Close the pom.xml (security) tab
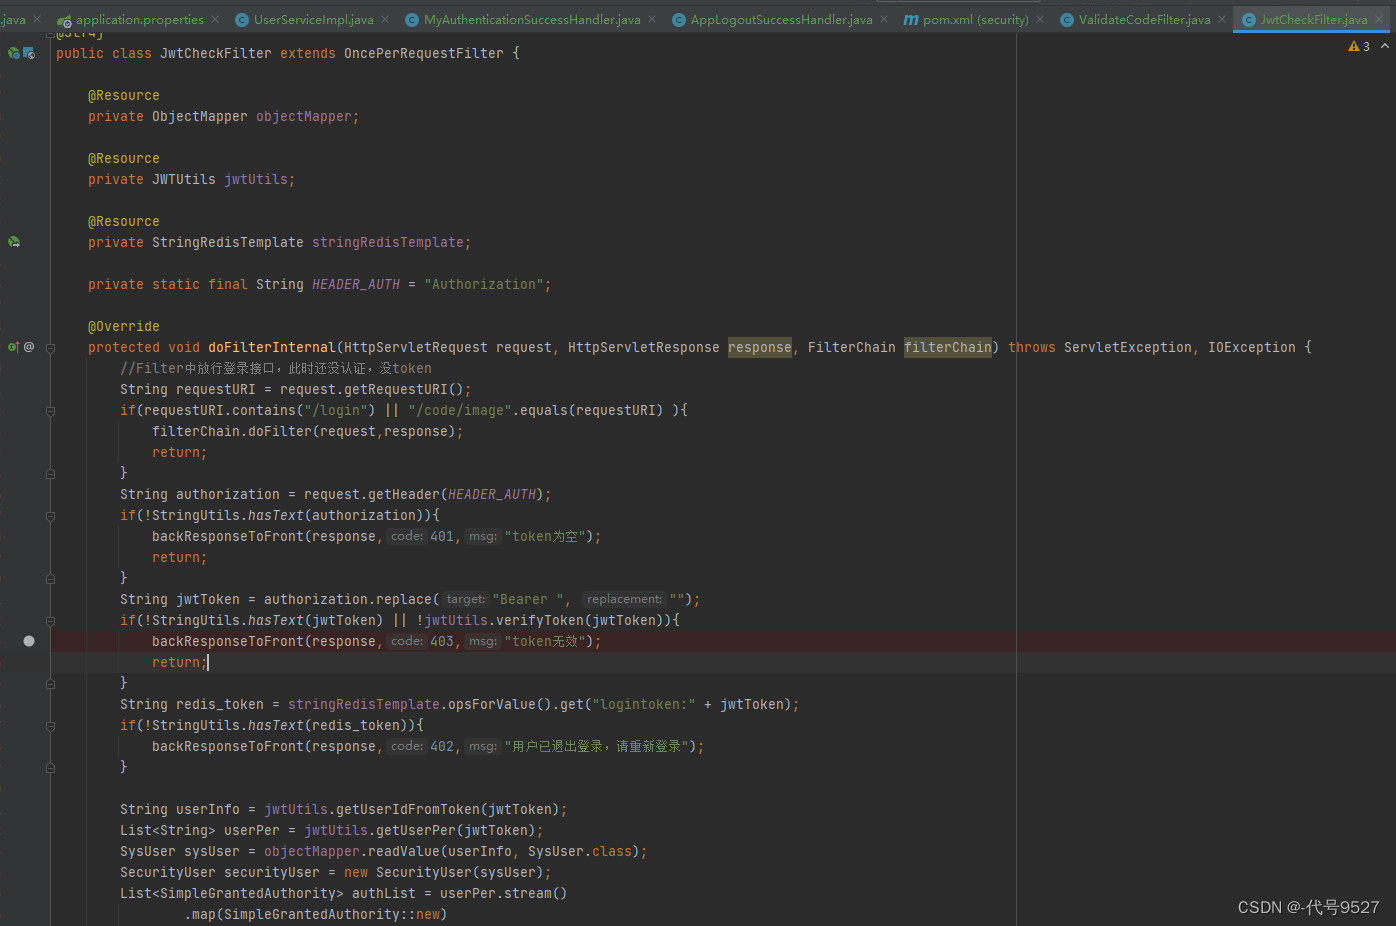This screenshot has height=926, width=1396. 1040,19
